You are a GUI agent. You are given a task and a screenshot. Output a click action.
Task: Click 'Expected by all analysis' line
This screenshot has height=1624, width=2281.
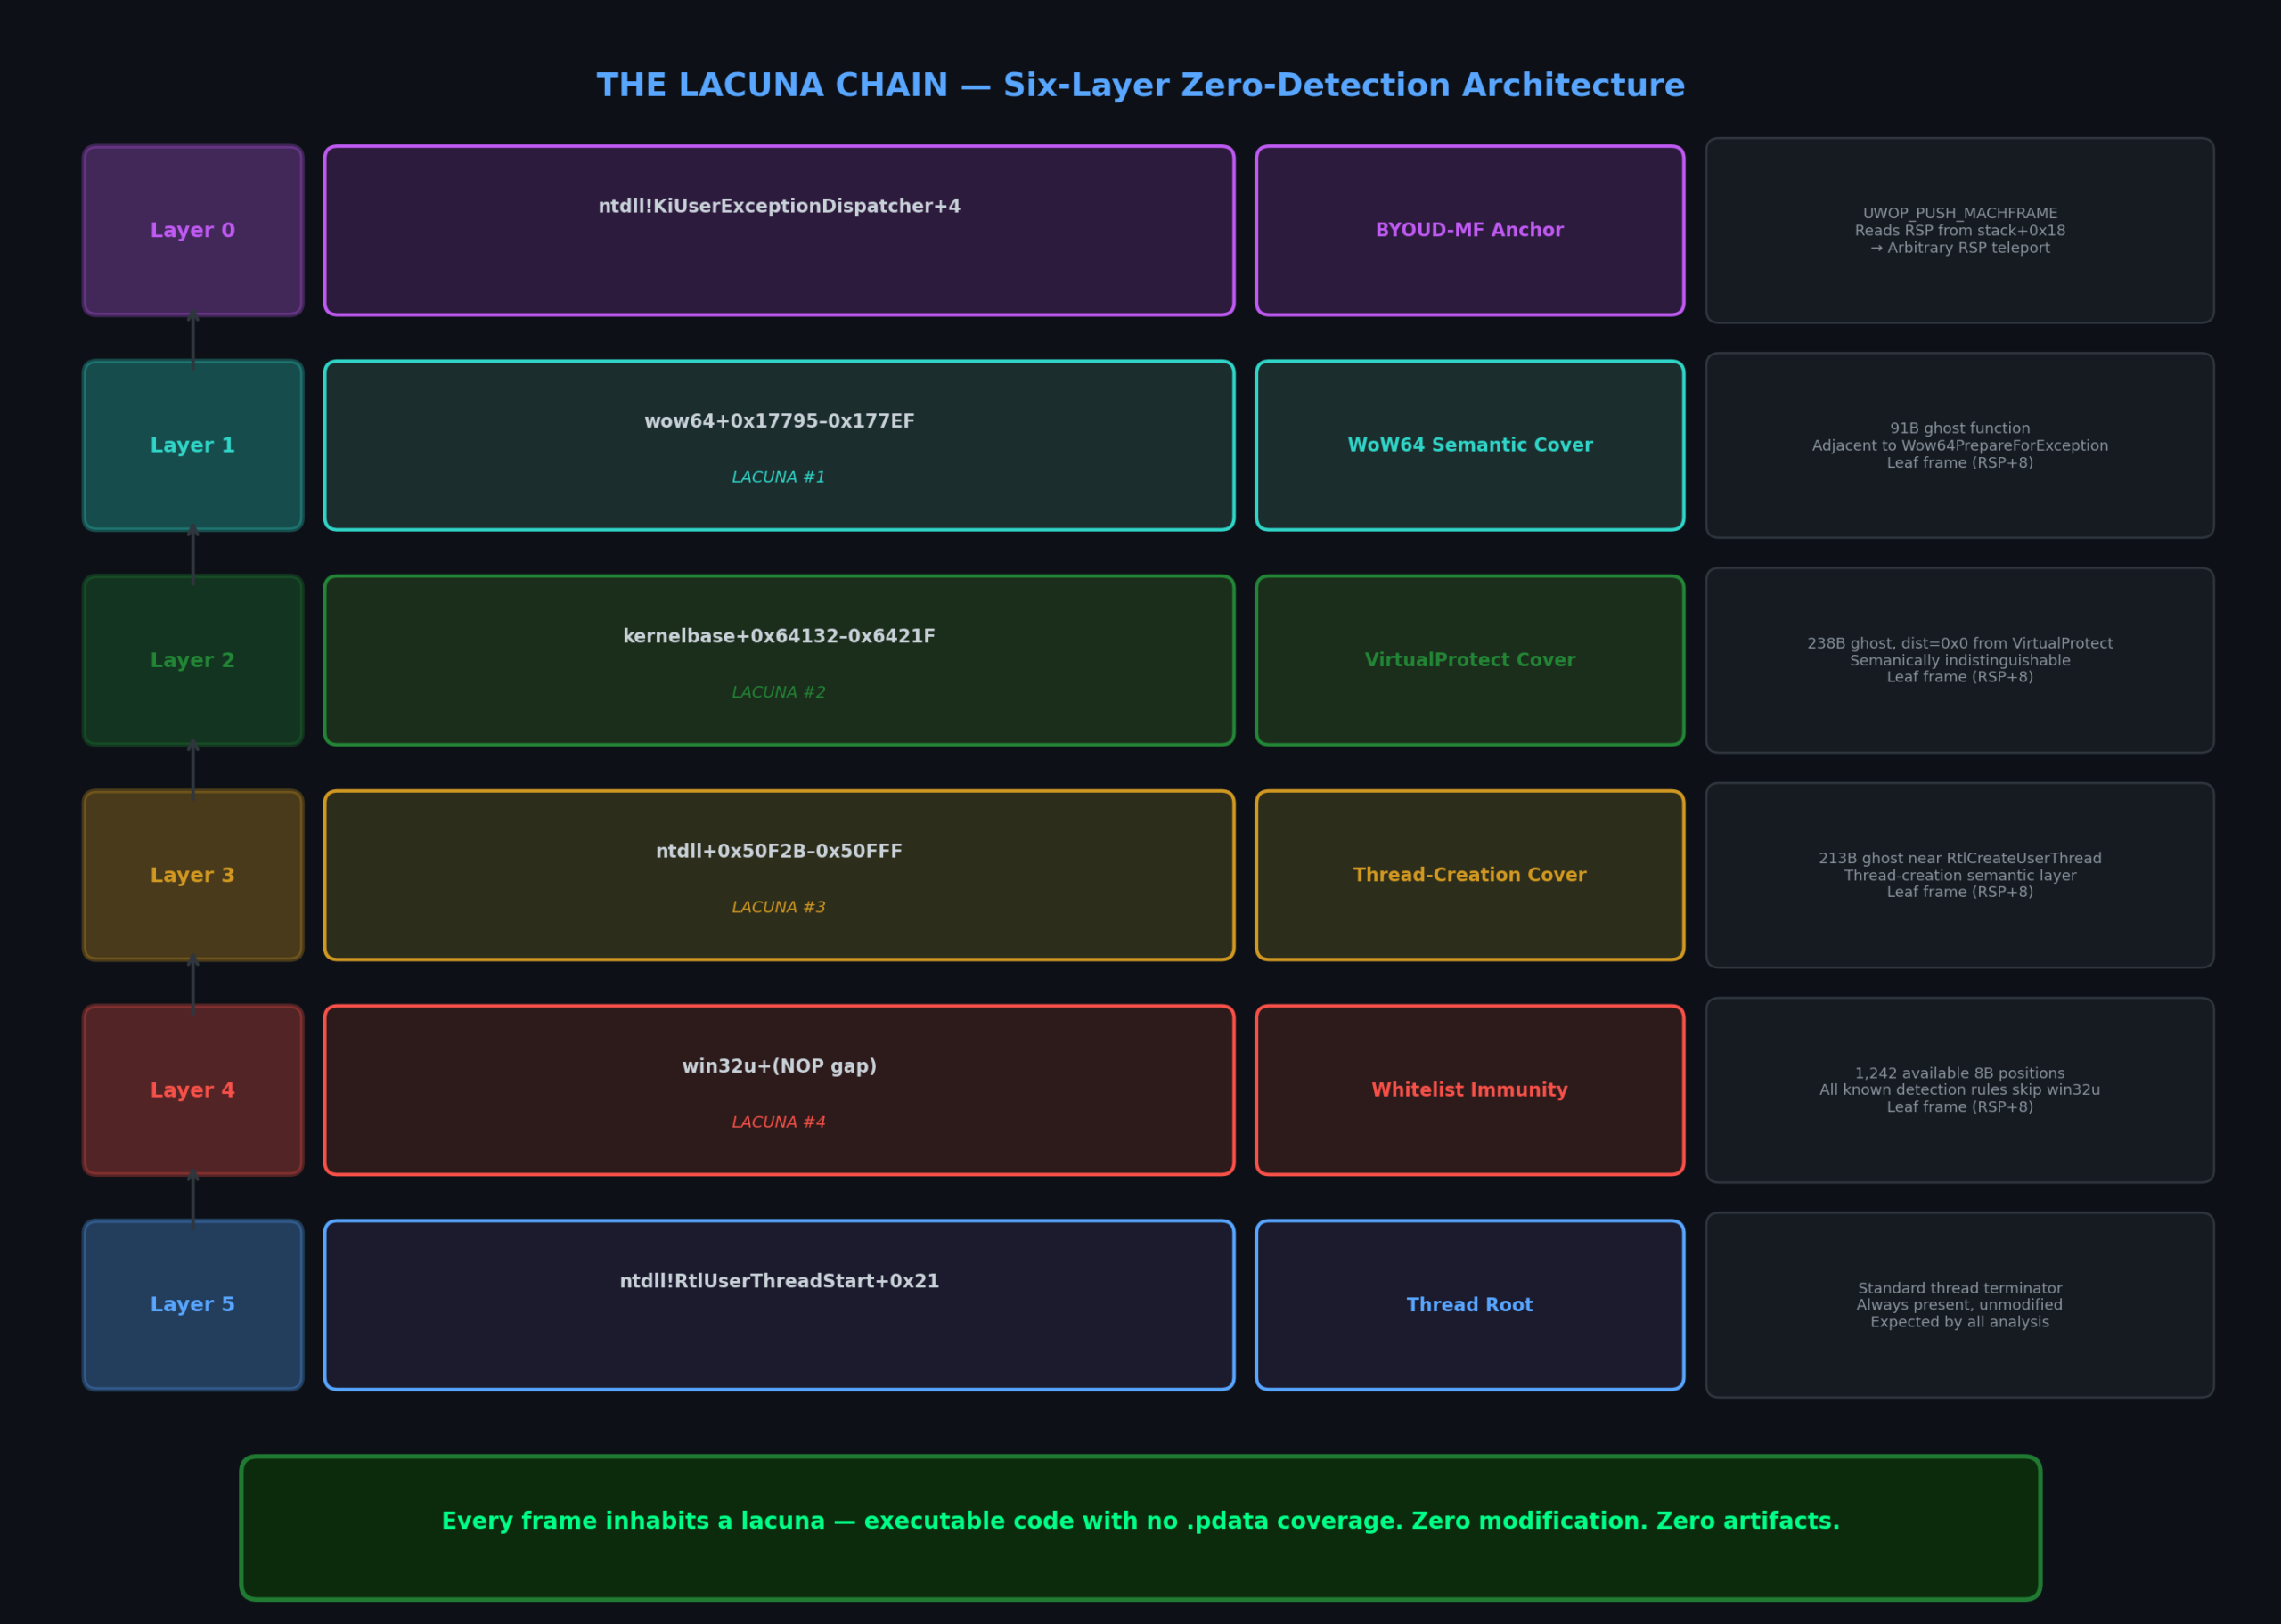(1960, 1322)
